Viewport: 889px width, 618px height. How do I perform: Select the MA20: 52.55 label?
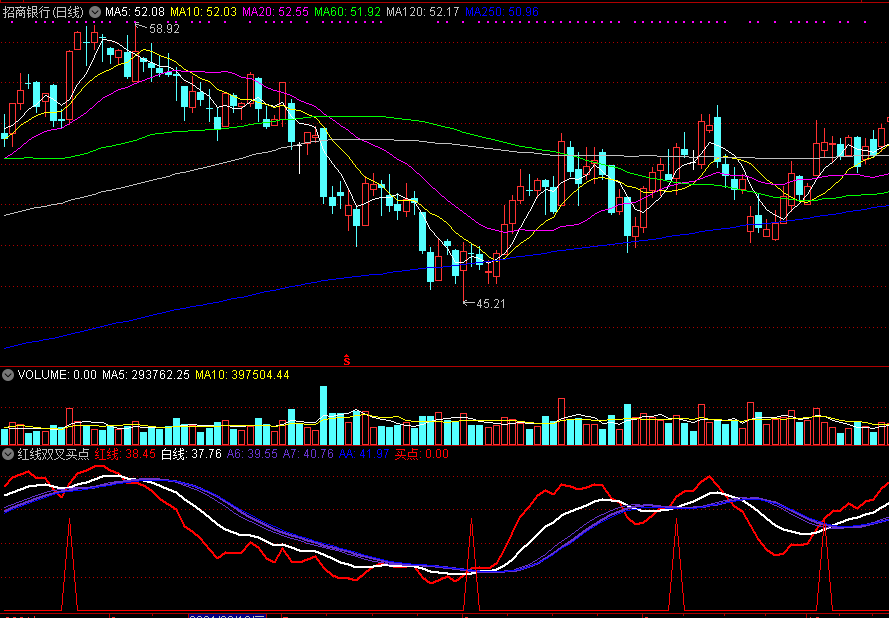[276, 12]
